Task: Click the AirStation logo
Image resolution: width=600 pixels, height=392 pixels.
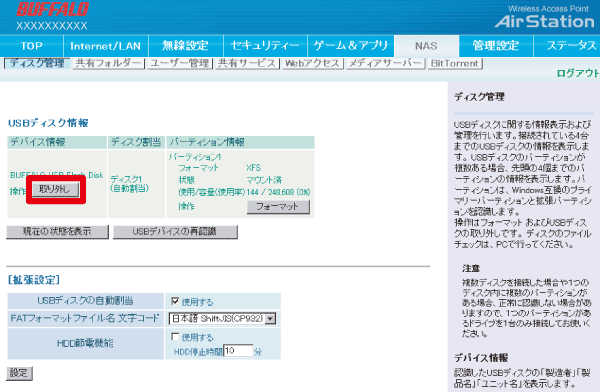Action: (x=545, y=21)
